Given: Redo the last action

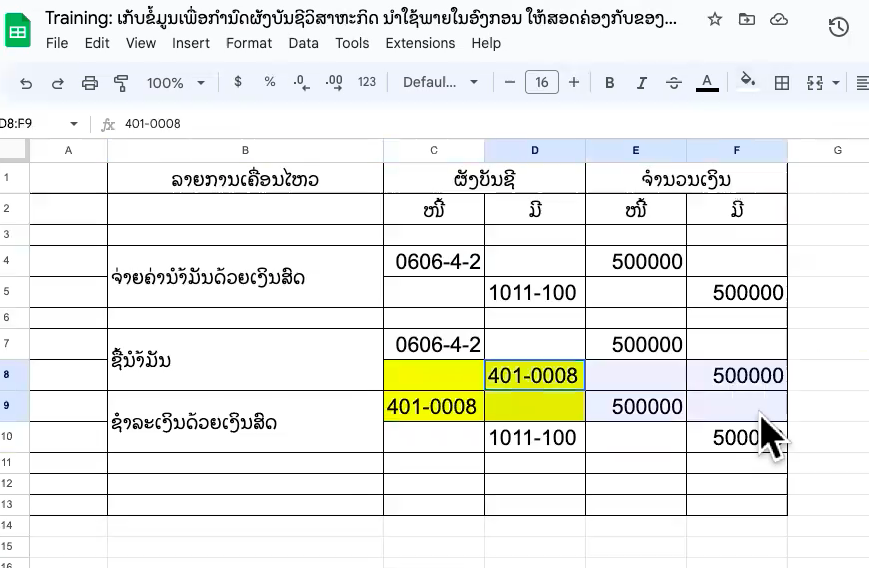Looking at the screenshot, I should point(58,83).
